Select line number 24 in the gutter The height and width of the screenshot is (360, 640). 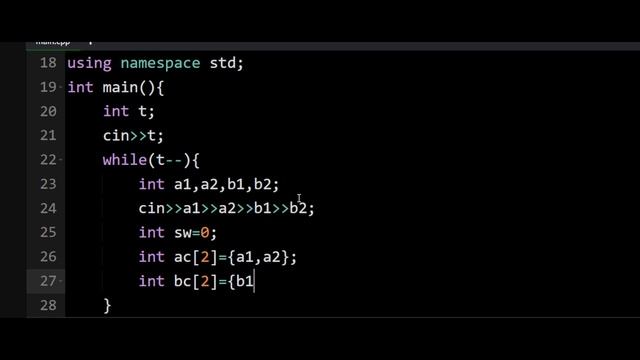coord(48,209)
